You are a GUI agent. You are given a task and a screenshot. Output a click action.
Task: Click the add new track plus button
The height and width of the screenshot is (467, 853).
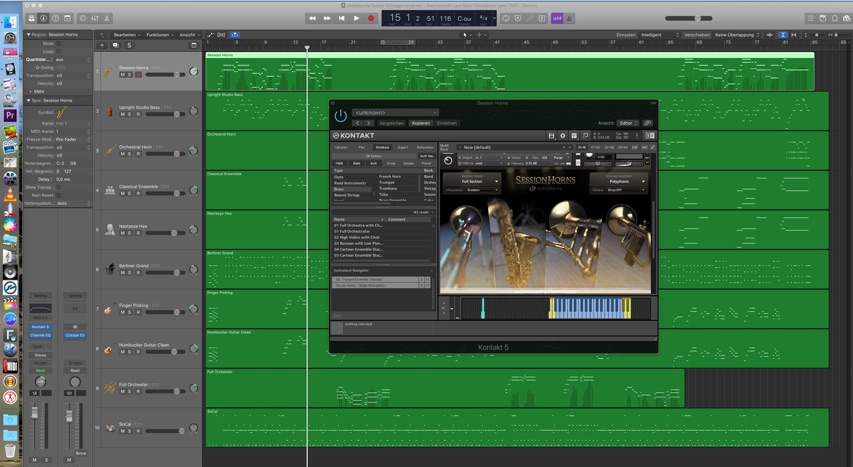point(101,45)
